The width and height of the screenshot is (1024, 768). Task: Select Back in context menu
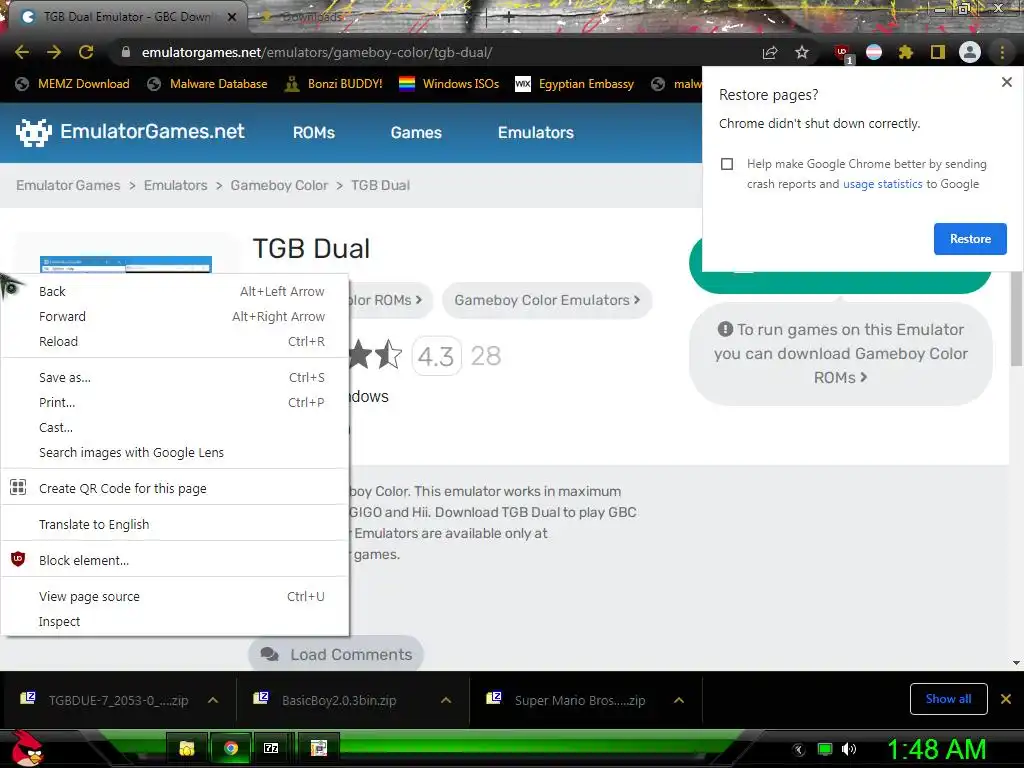tap(175, 291)
